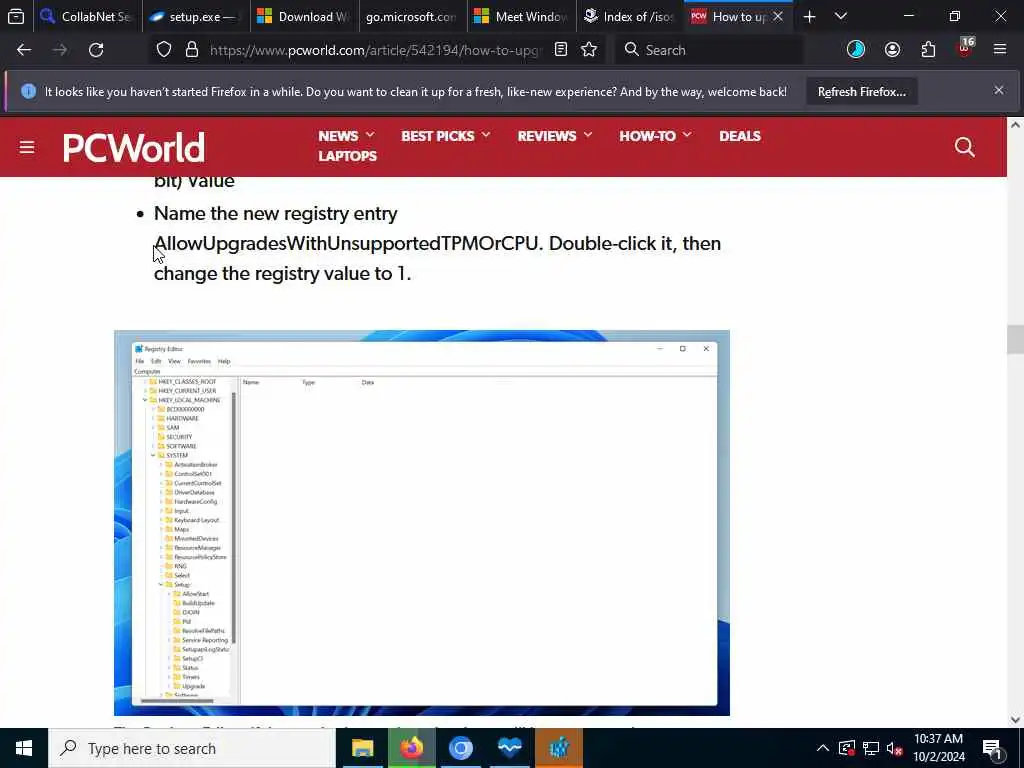Click Firefox taskbar icon

(411, 748)
